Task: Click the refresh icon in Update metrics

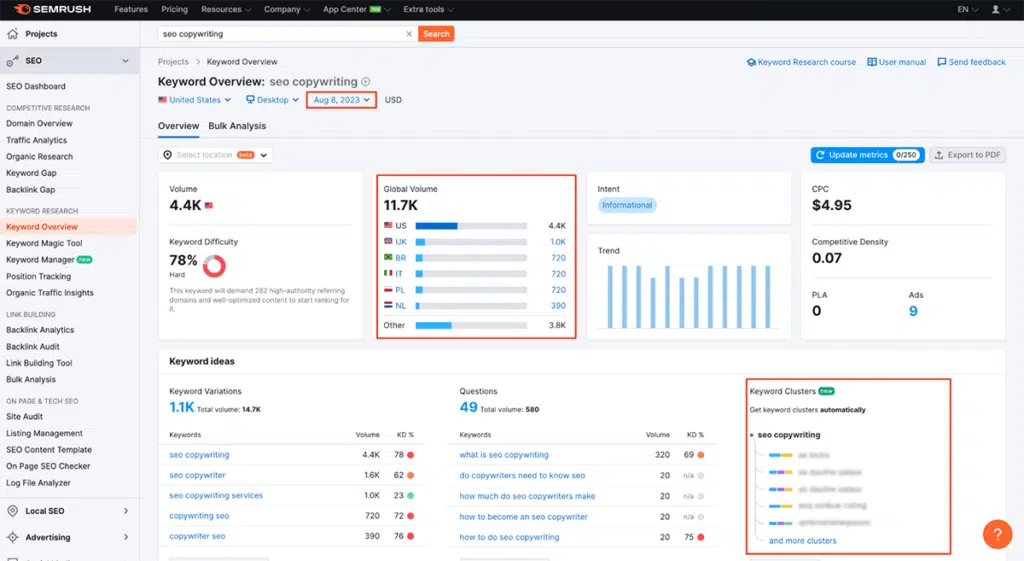Action: (x=820, y=155)
